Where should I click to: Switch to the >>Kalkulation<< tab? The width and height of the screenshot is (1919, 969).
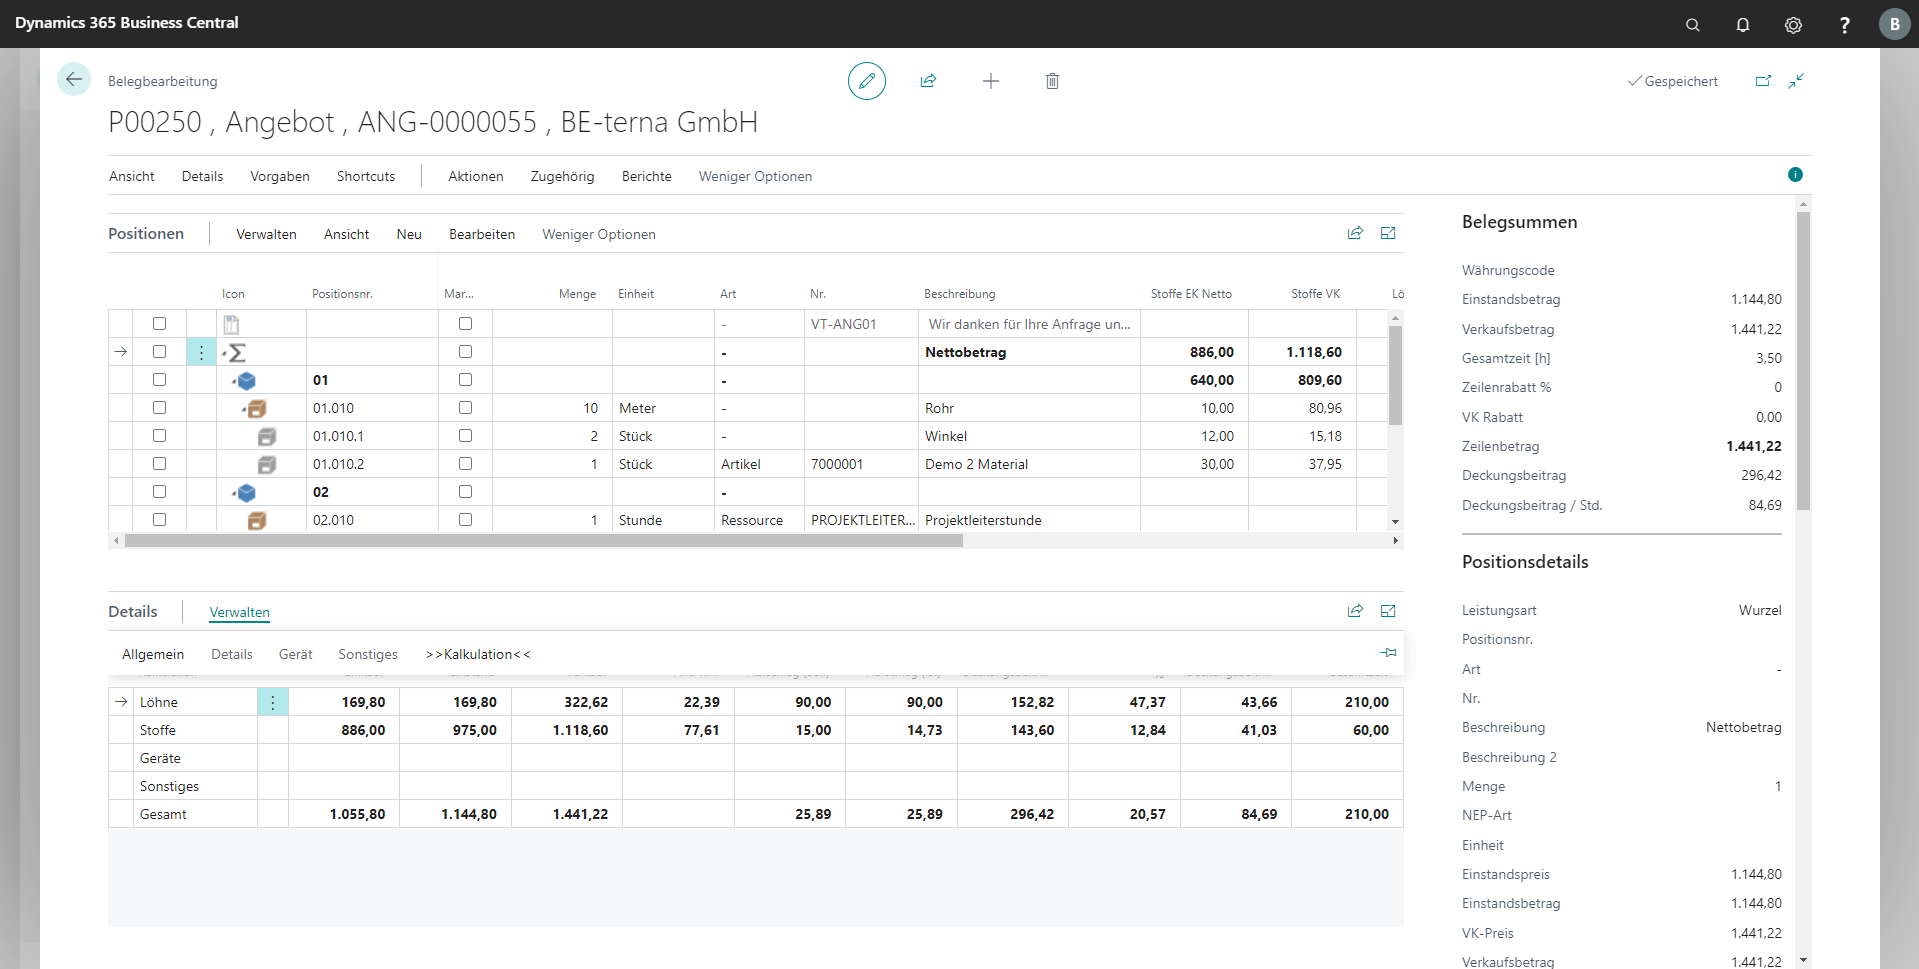pyautogui.click(x=477, y=654)
